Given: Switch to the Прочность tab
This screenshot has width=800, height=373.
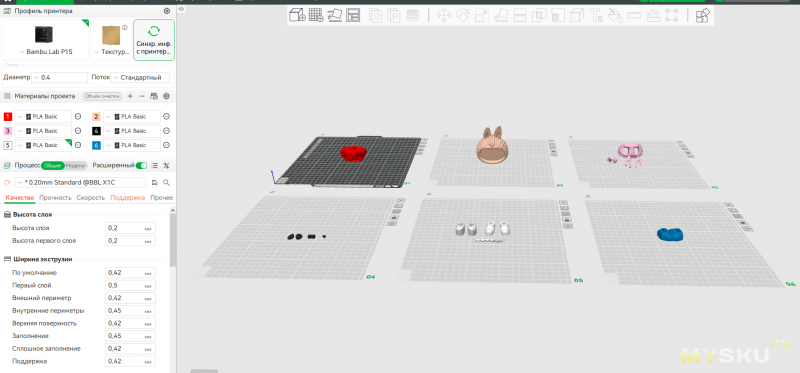Looking at the screenshot, I should pyautogui.click(x=55, y=197).
